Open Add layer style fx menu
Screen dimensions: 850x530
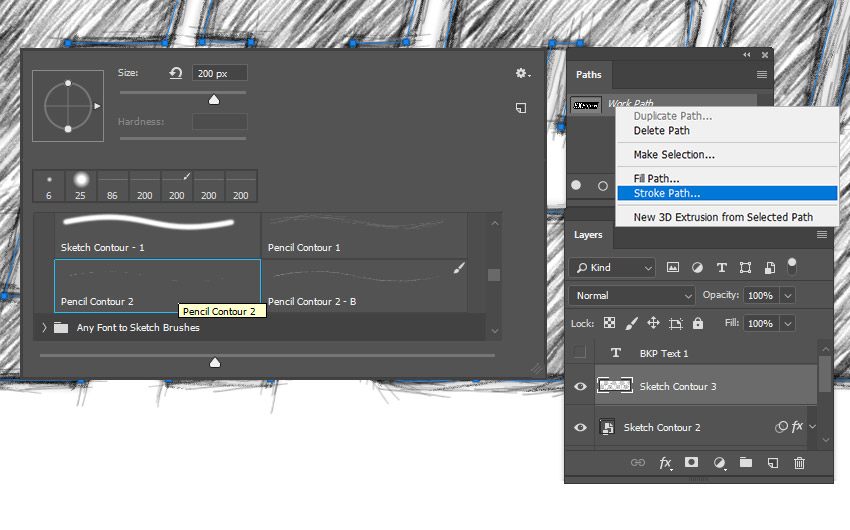(x=666, y=463)
